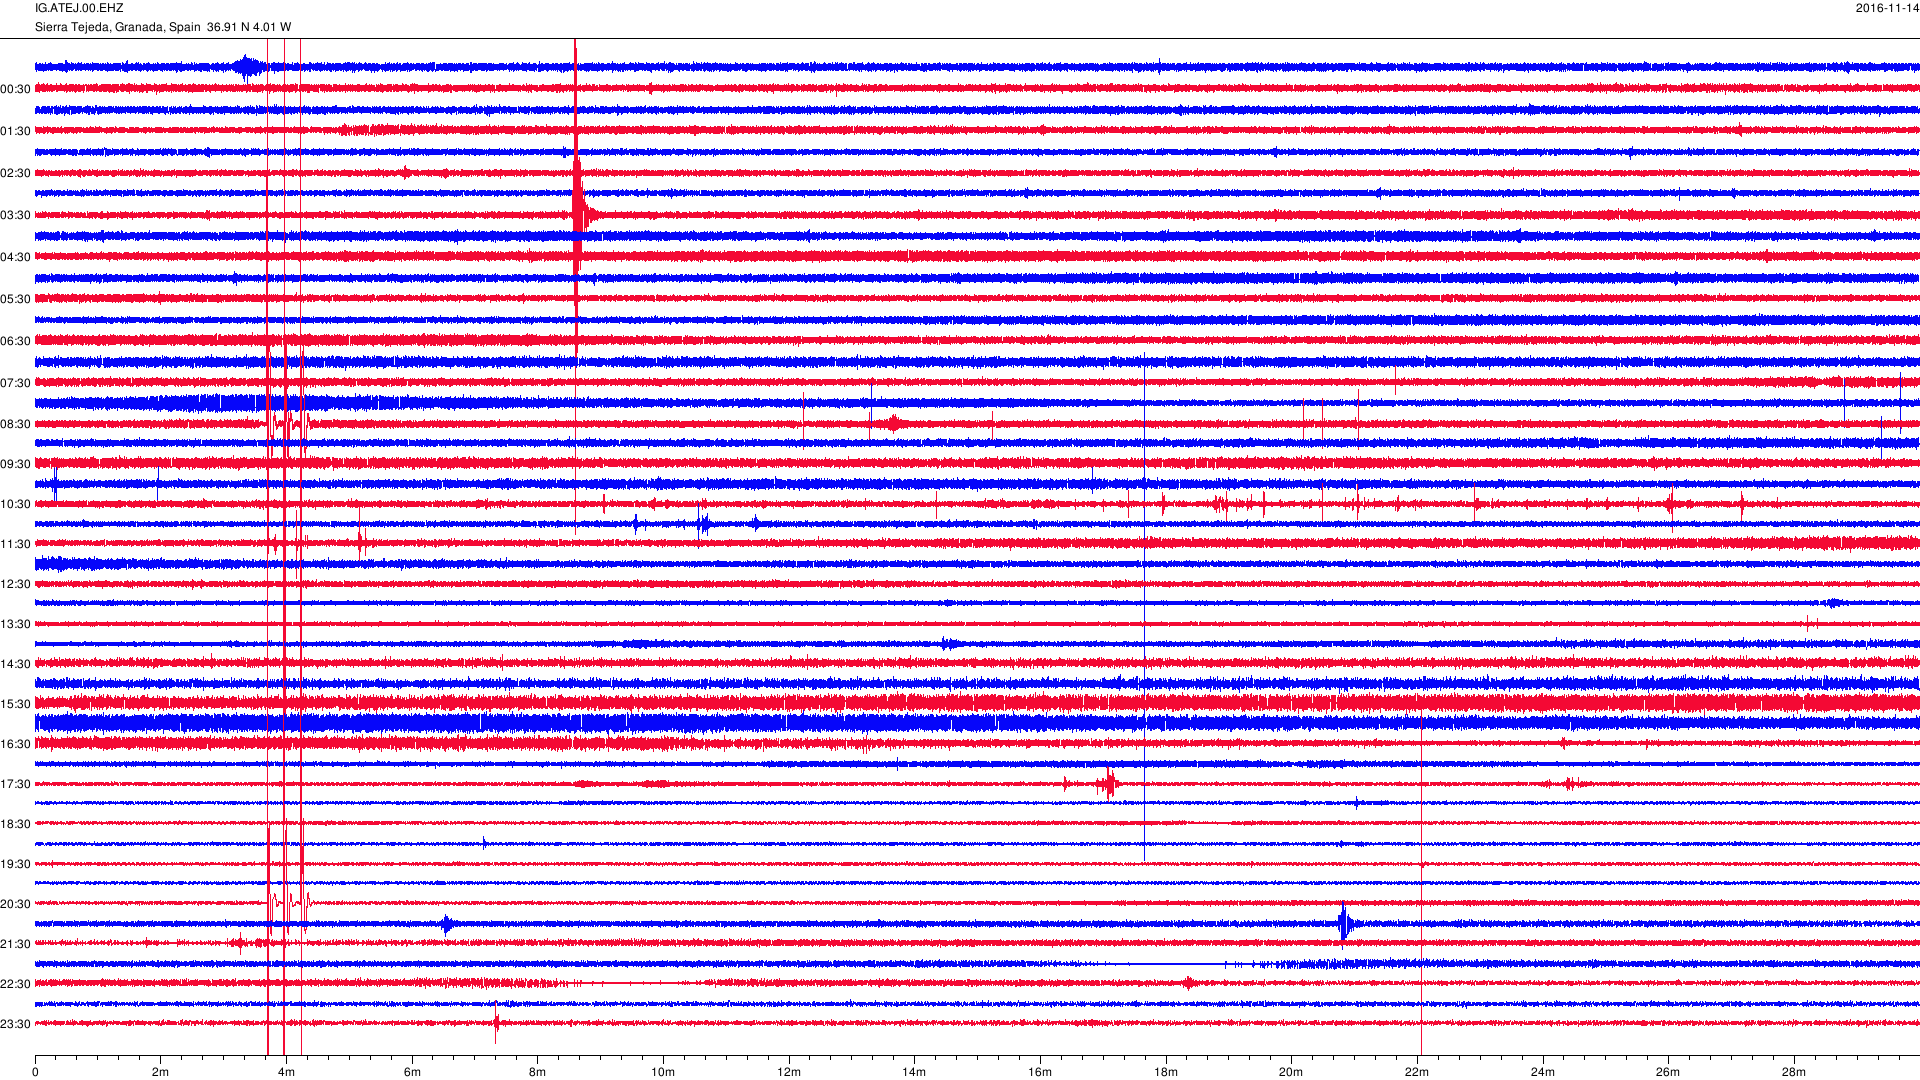Click the 26m axis label
The image size is (1920, 1080).
pyautogui.click(x=1668, y=1072)
